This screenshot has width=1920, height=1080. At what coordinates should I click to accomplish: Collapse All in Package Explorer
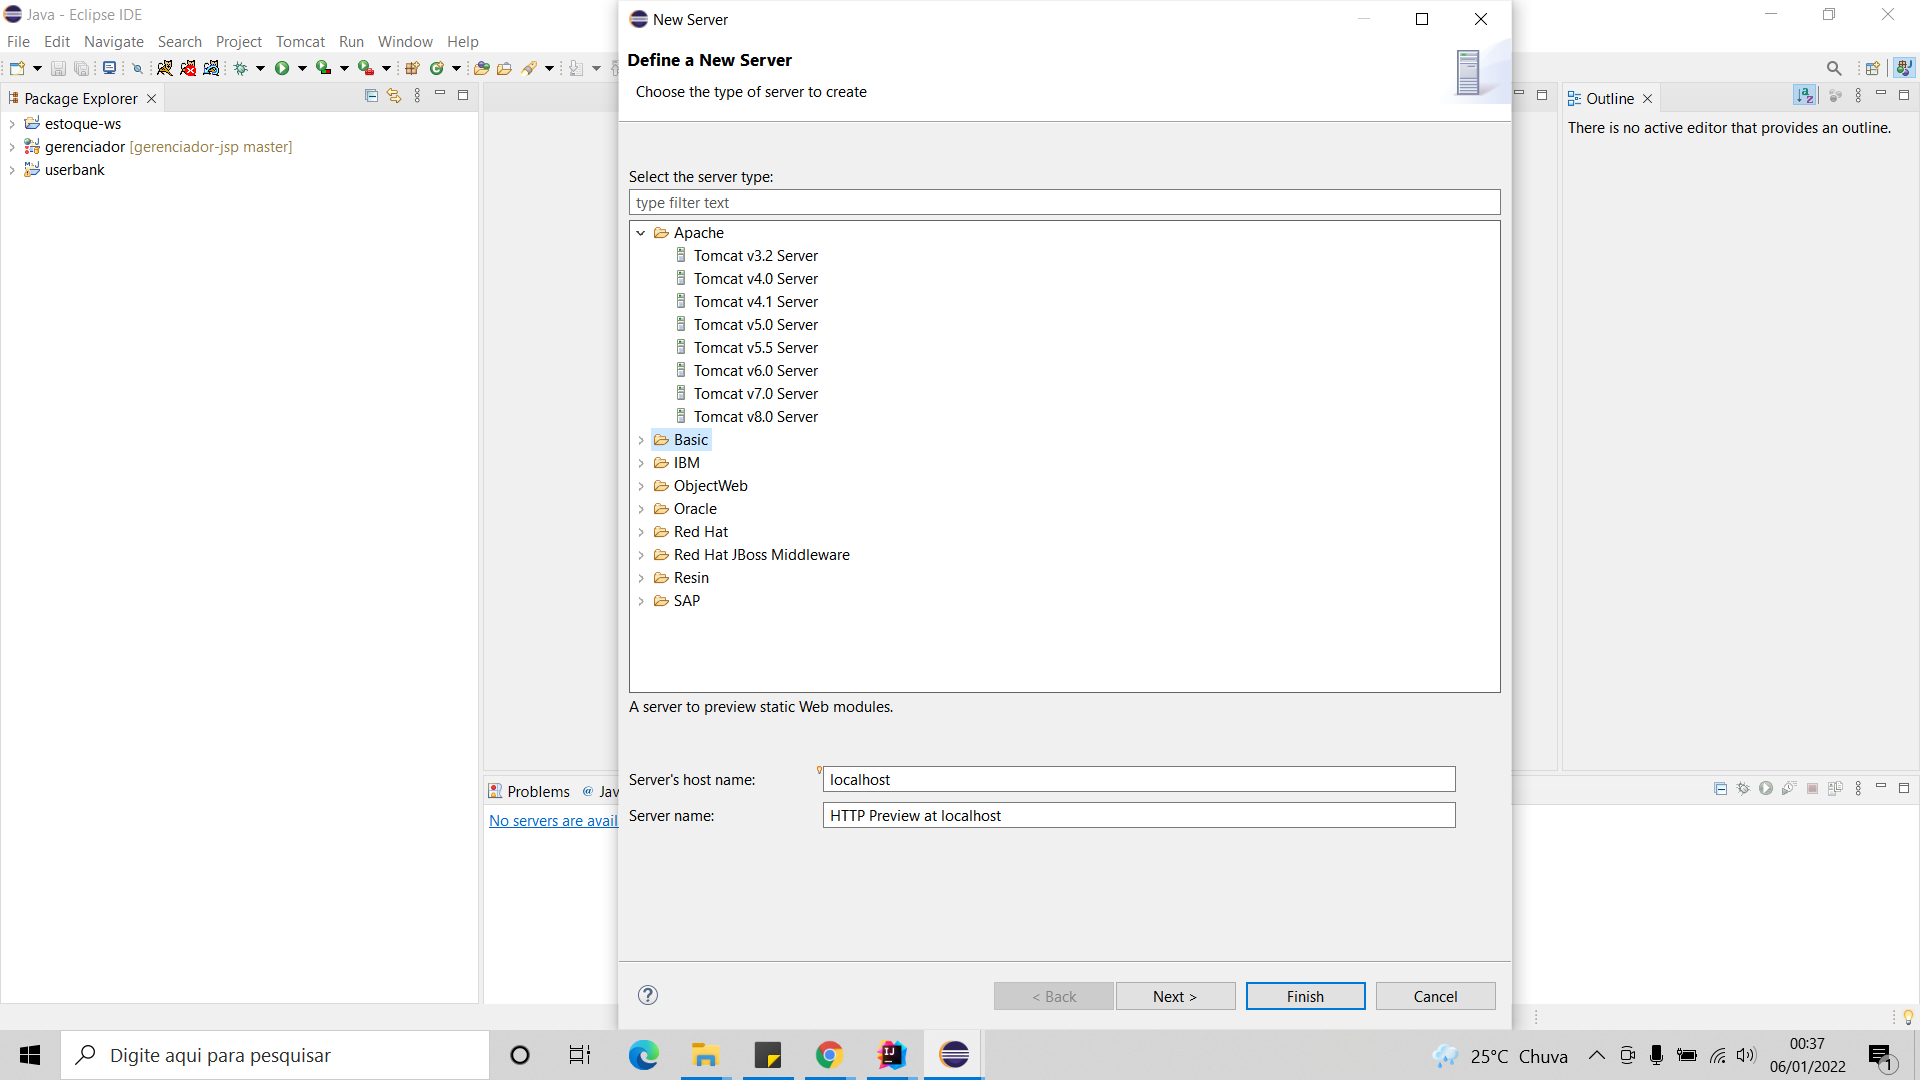coord(371,96)
